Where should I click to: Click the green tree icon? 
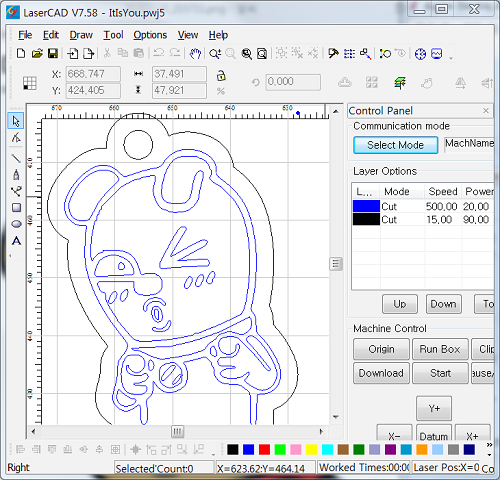400,82
